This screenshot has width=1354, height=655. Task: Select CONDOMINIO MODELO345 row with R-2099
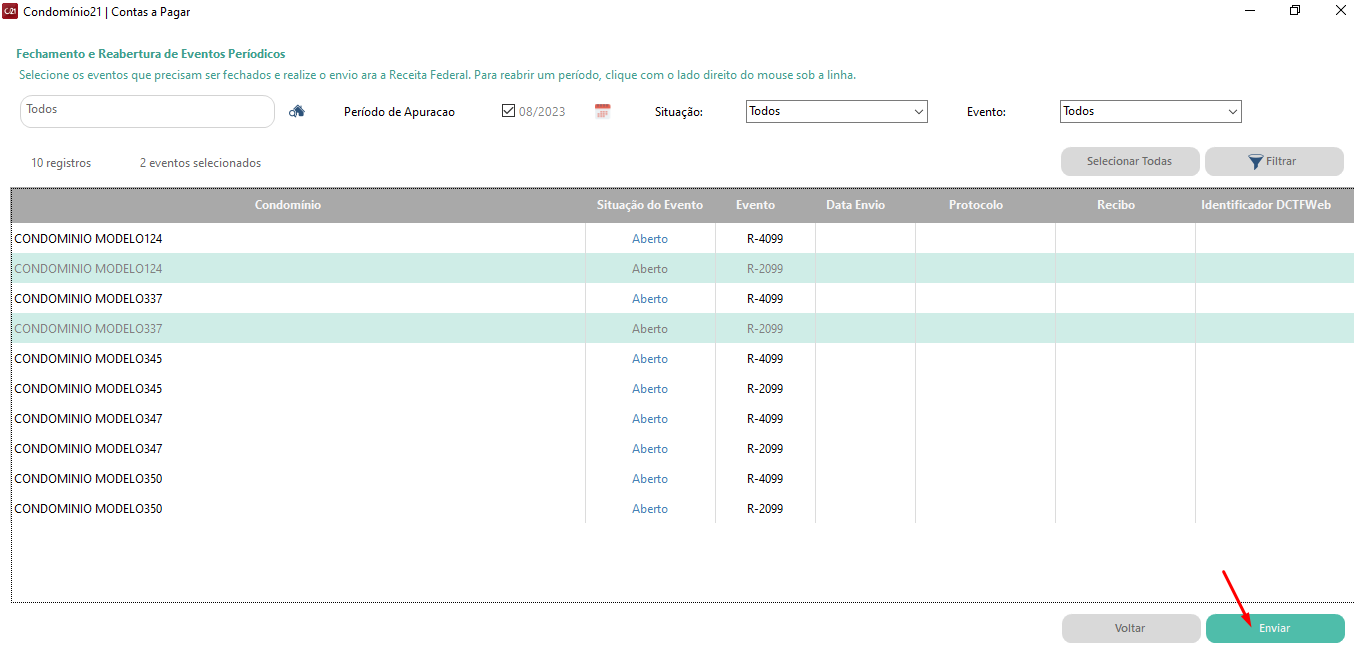point(682,389)
